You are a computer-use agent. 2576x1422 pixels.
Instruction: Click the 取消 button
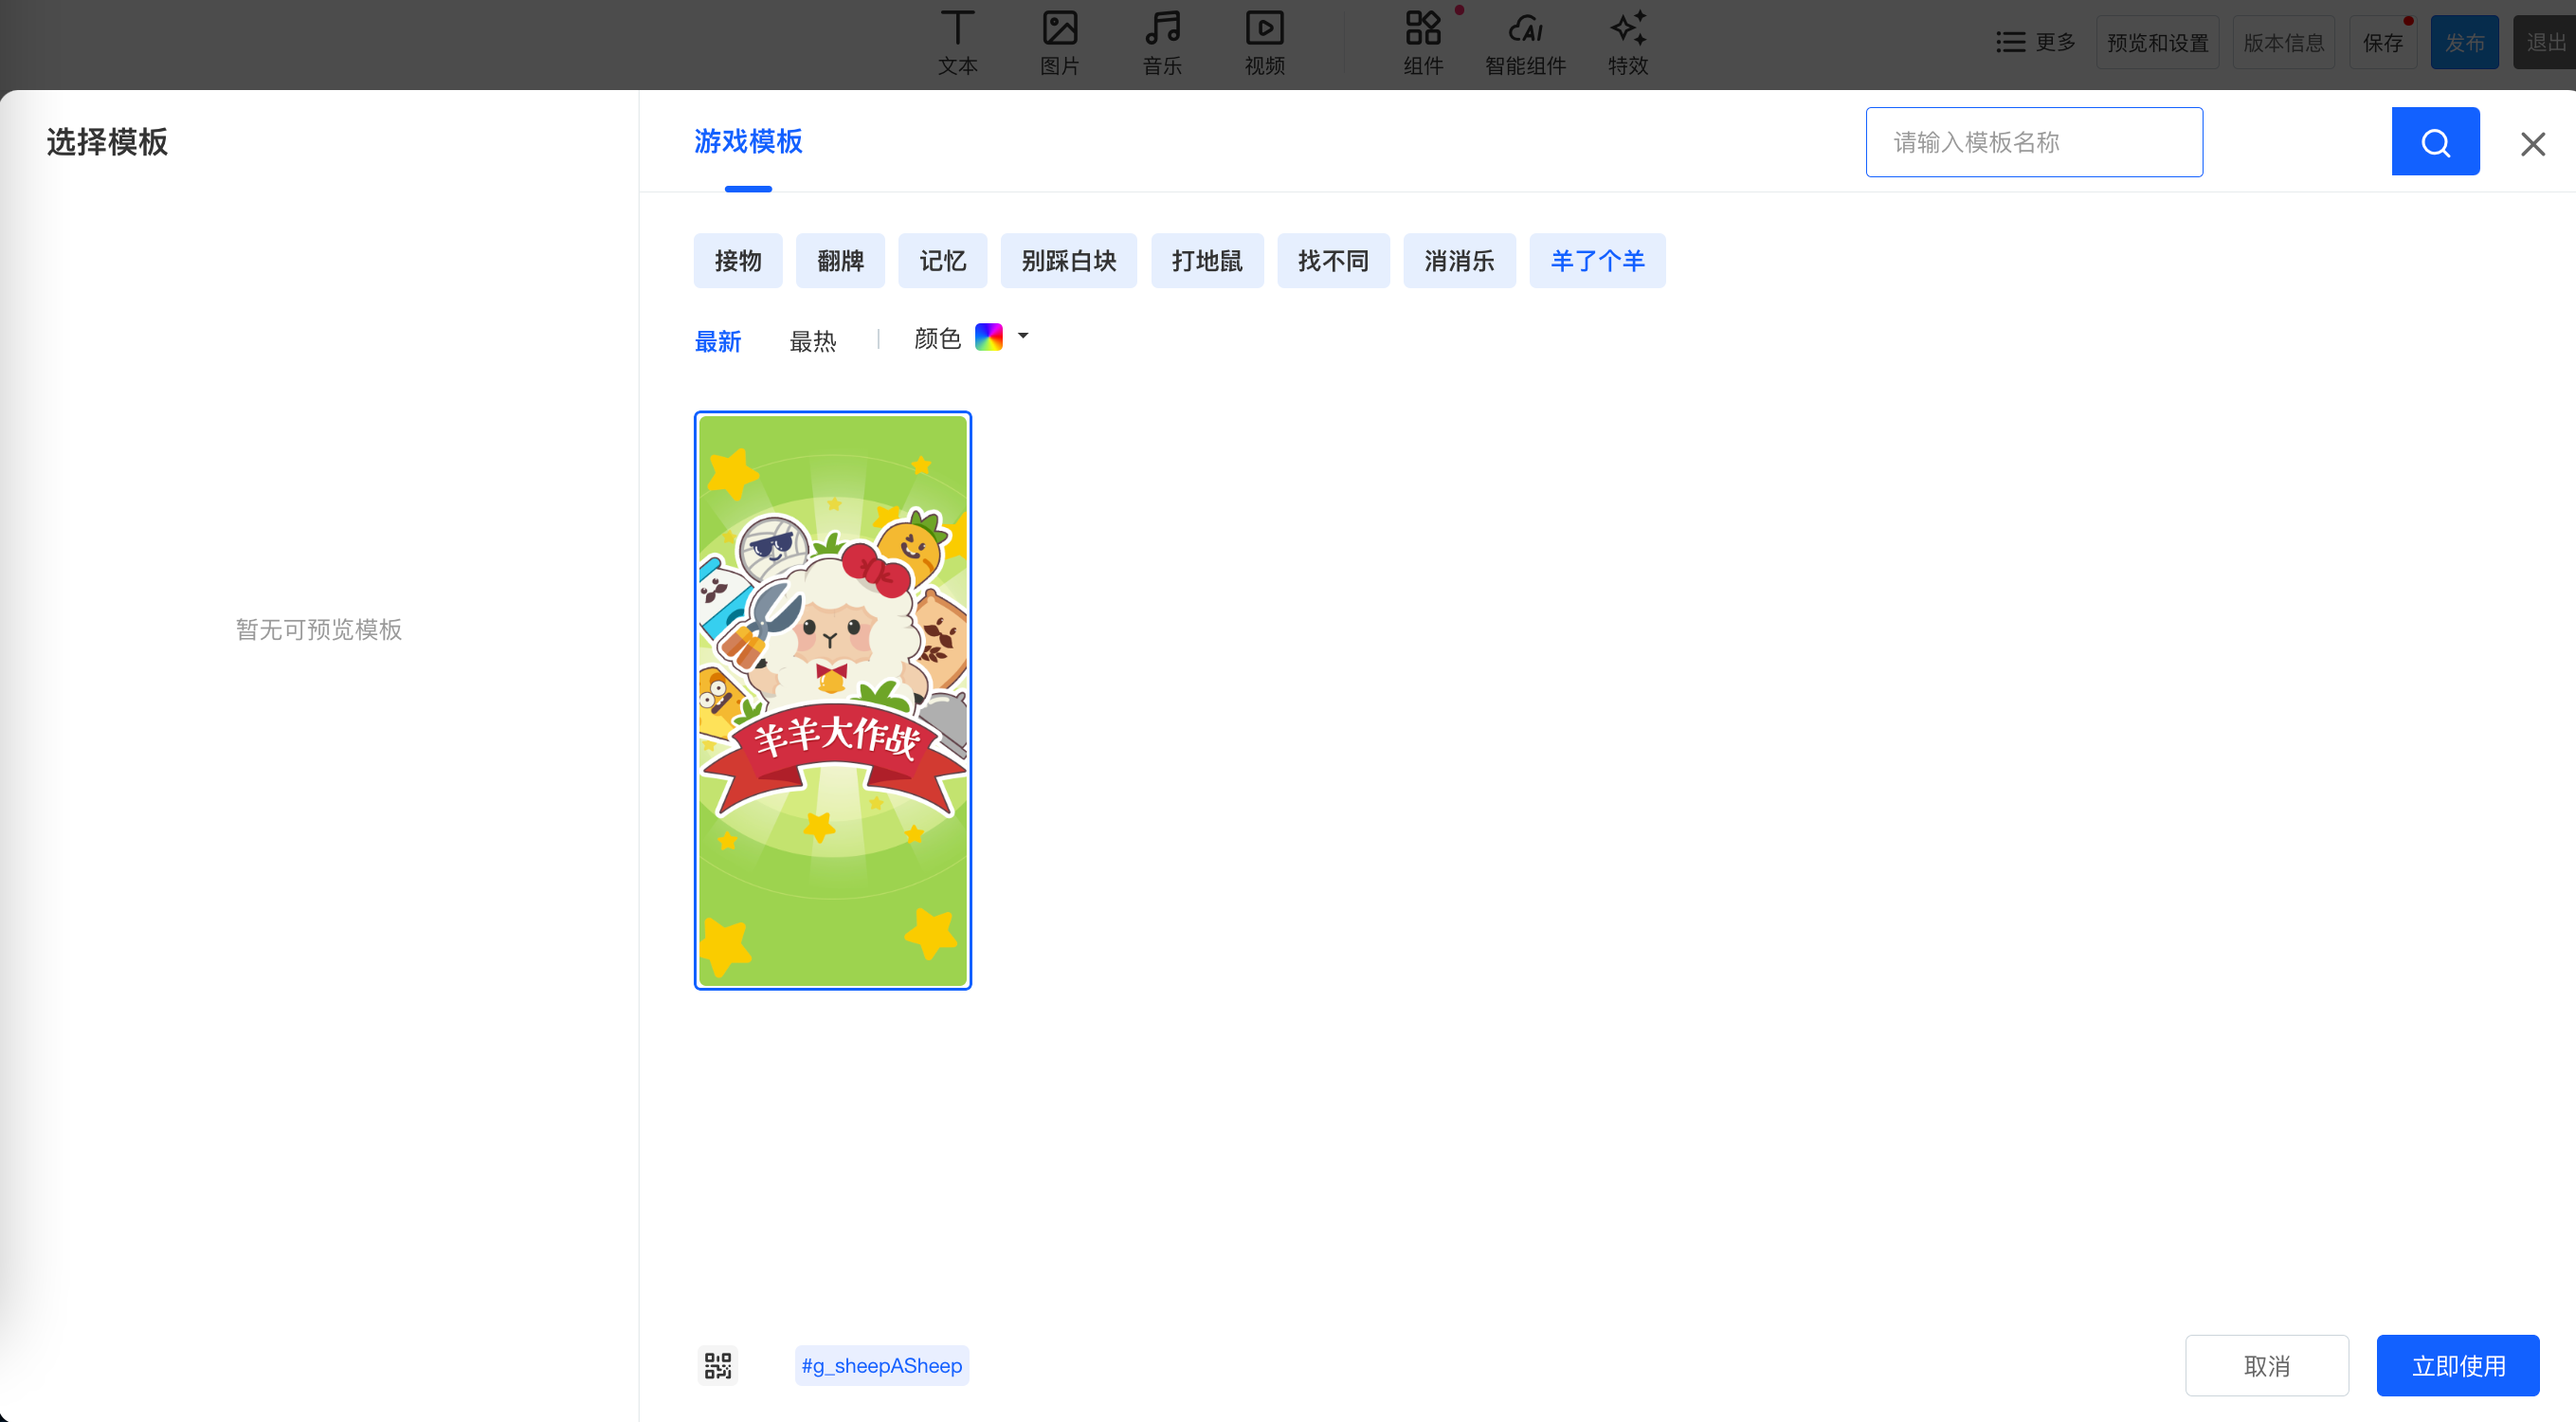coord(2265,1365)
